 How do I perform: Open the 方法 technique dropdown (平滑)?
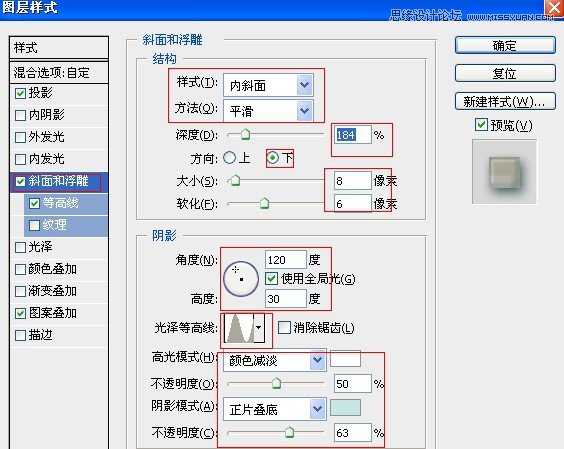(268, 111)
